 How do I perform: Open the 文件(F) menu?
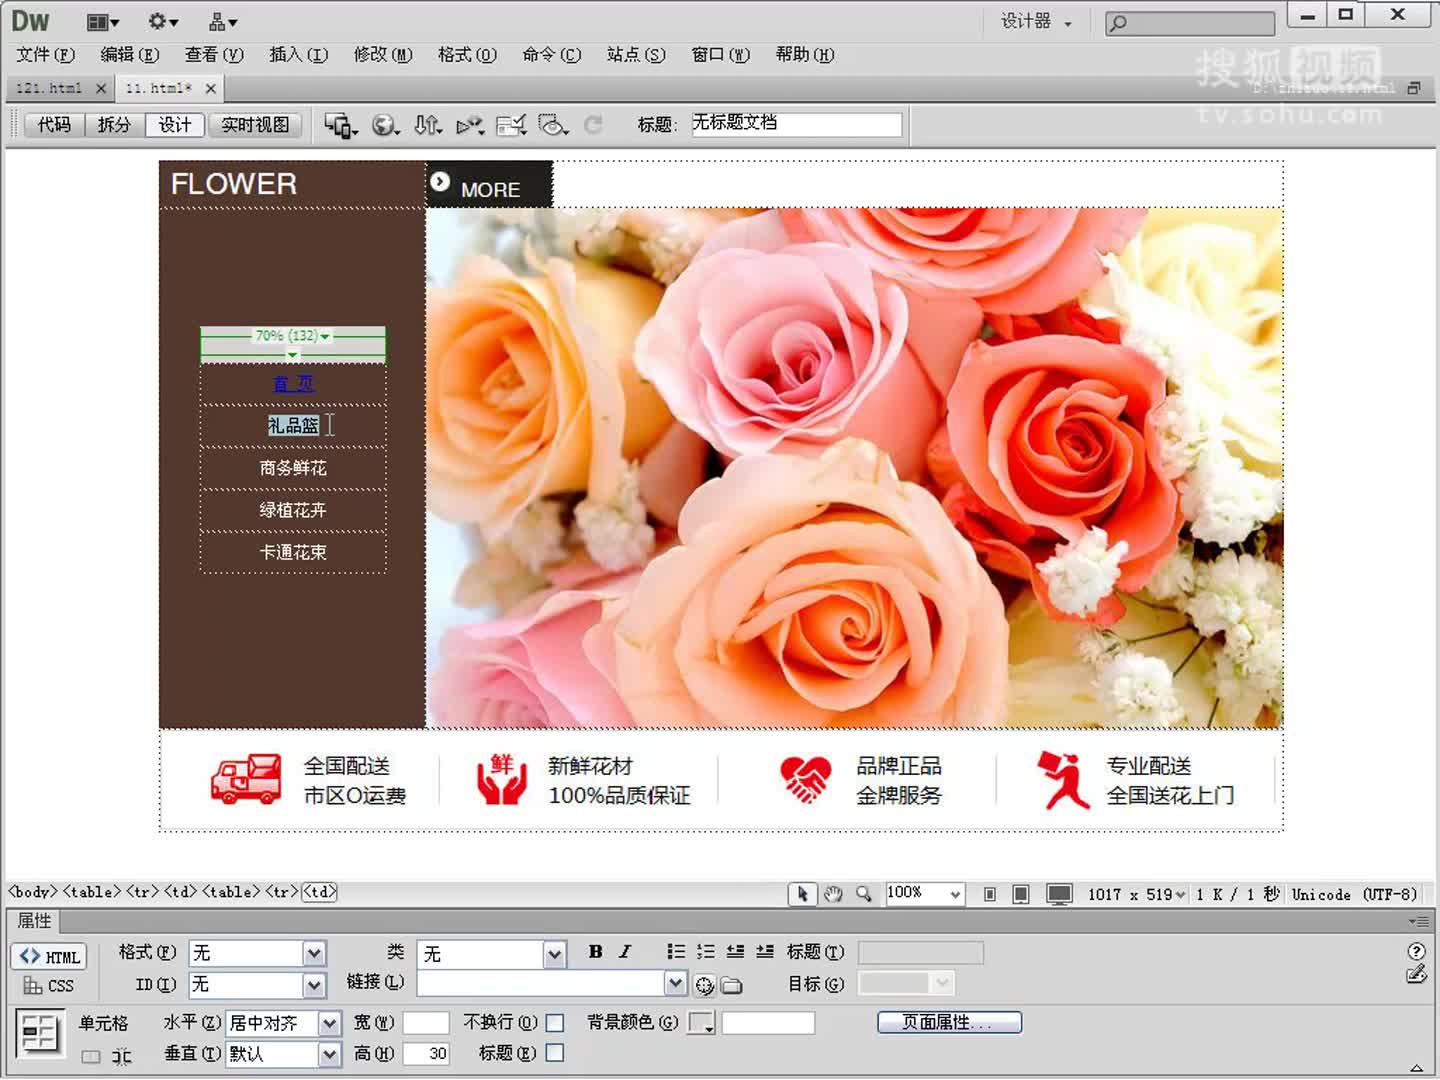pos(45,55)
